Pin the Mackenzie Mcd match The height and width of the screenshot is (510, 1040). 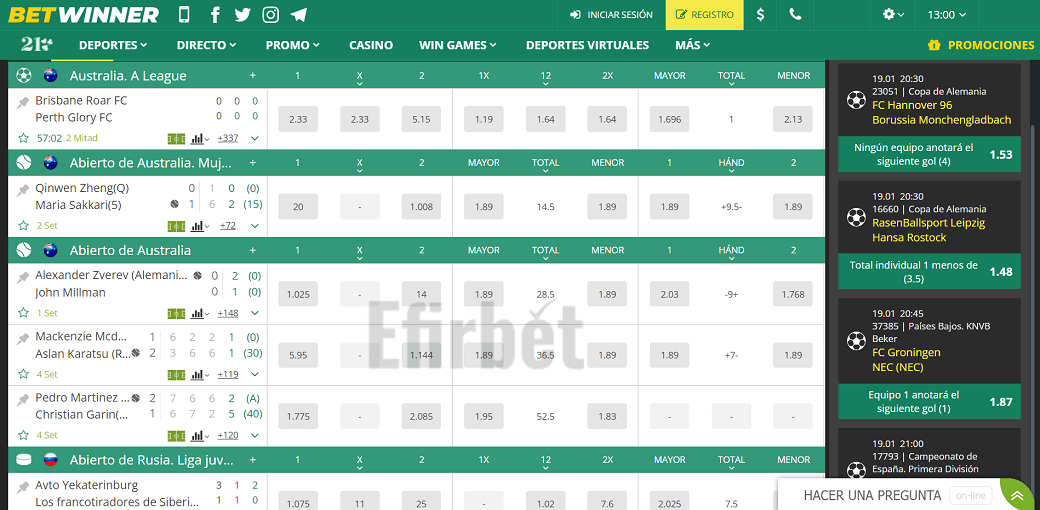pyautogui.click(x=24, y=338)
